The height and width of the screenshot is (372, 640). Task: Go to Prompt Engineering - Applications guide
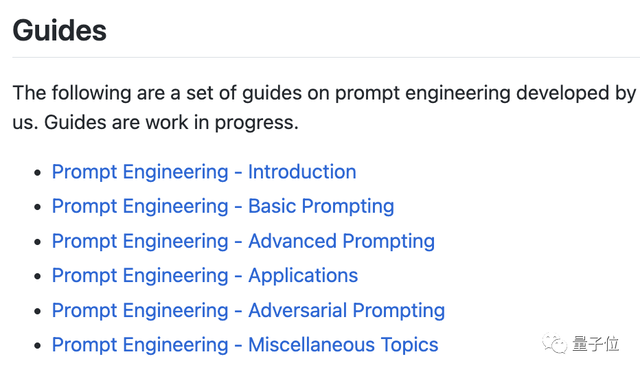(x=205, y=276)
